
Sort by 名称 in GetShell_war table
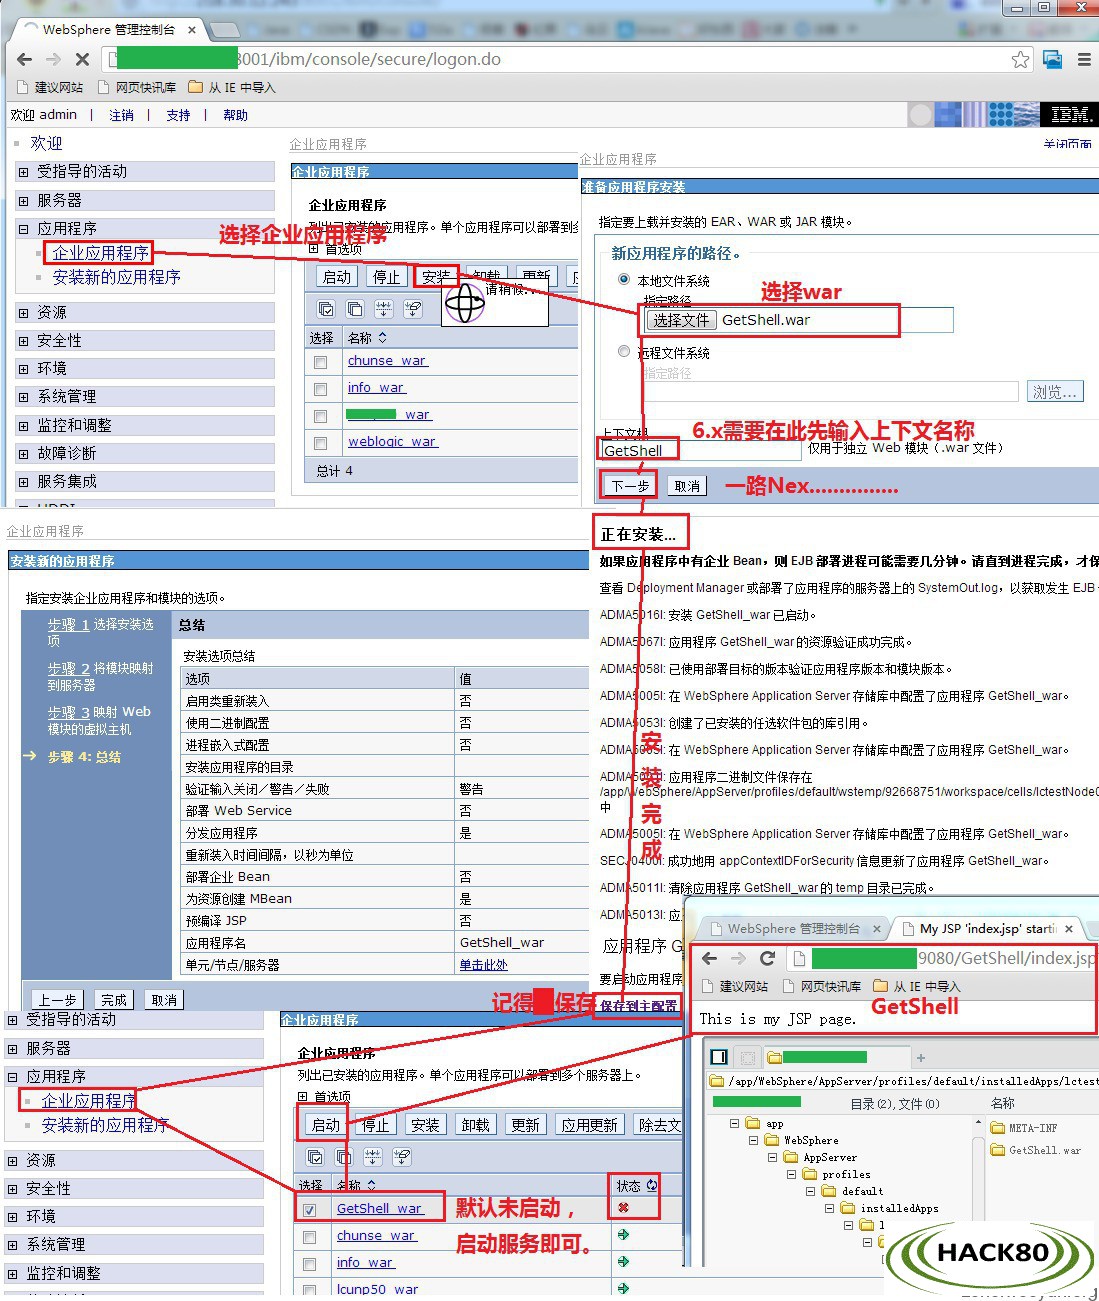[x=371, y=1185]
